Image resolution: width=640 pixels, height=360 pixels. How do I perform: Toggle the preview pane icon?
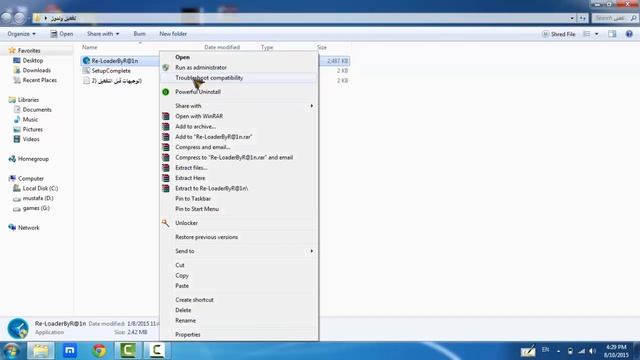tap(612, 34)
